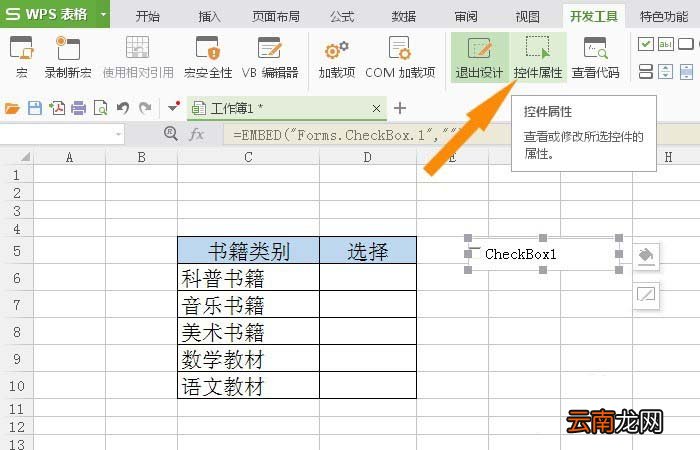Click into the formula bar with EMBED formula
700x450 pixels.
tap(462, 134)
